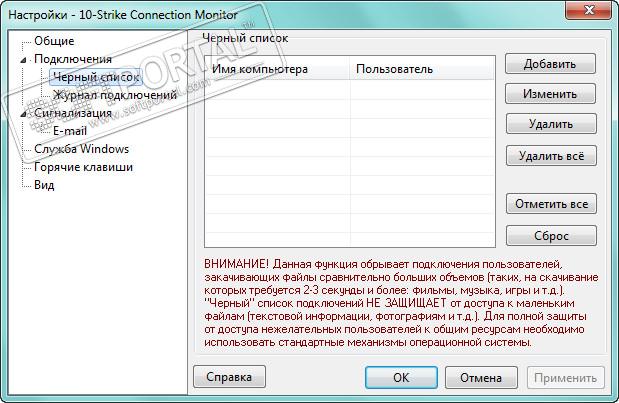Viewport: 619px width, 403px height.
Task: Sort by Имя компьютера column header
Action: click(x=277, y=69)
